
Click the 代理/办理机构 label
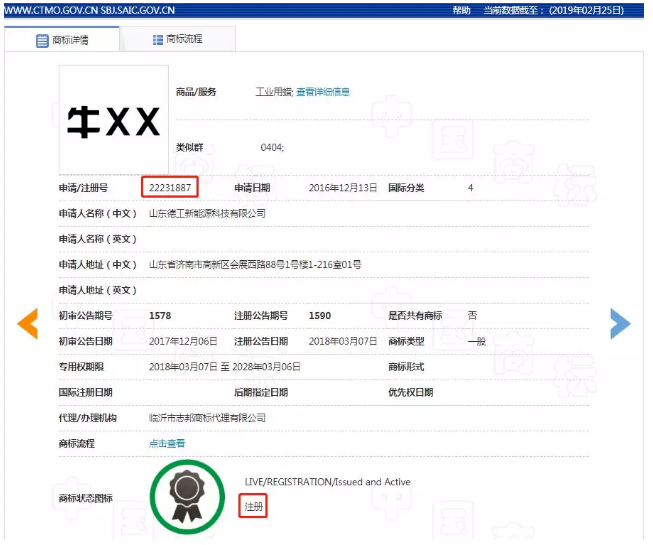pyautogui.click(x=87, y=418)
